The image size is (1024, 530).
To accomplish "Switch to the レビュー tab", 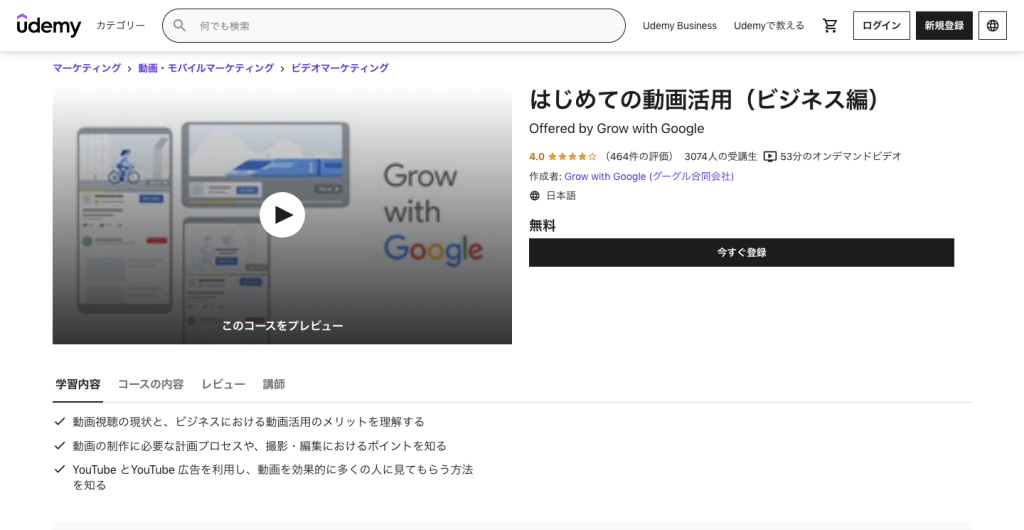I will 223,384.
